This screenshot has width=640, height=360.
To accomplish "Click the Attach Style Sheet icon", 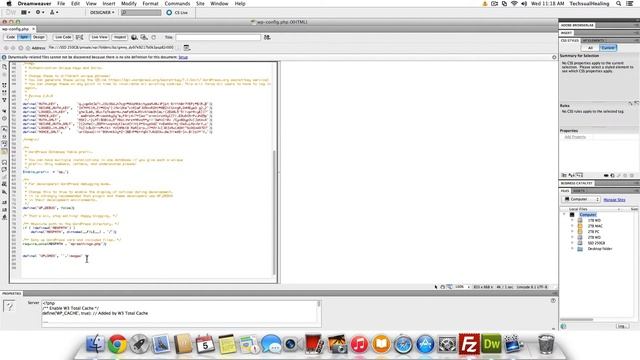I will pyautogui.click(x=606, y=176).
